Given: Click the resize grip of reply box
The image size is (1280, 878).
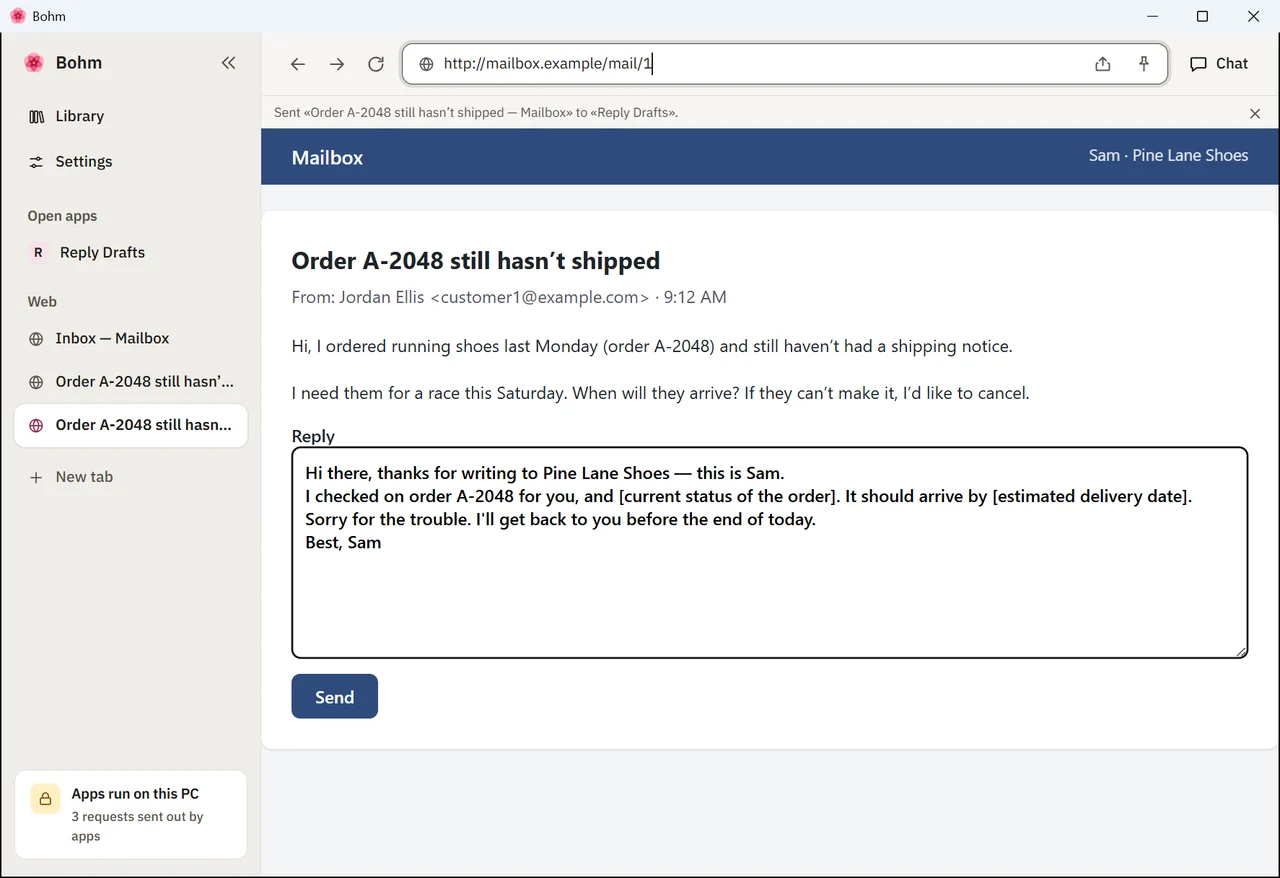Looking at the screenshot, I should pos(1241,652).
